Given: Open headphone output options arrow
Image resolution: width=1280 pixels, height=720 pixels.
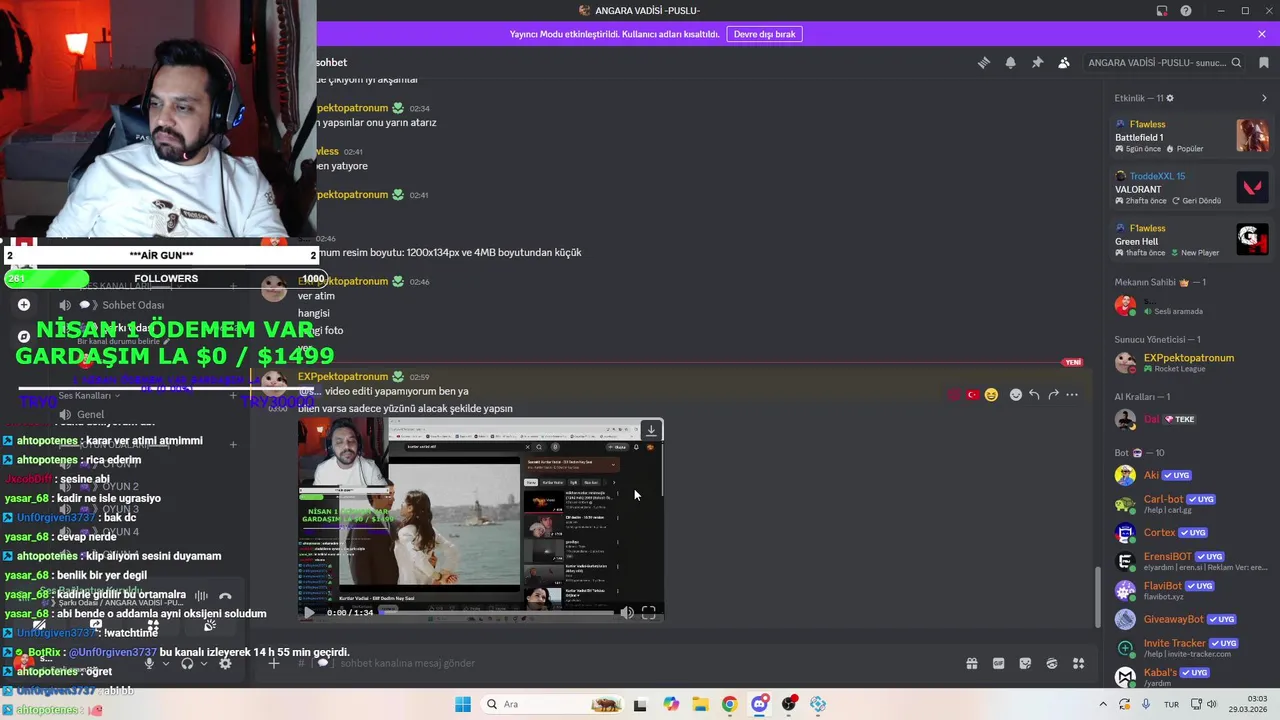Looking at the screenshot, I should (x=204, y=663).
